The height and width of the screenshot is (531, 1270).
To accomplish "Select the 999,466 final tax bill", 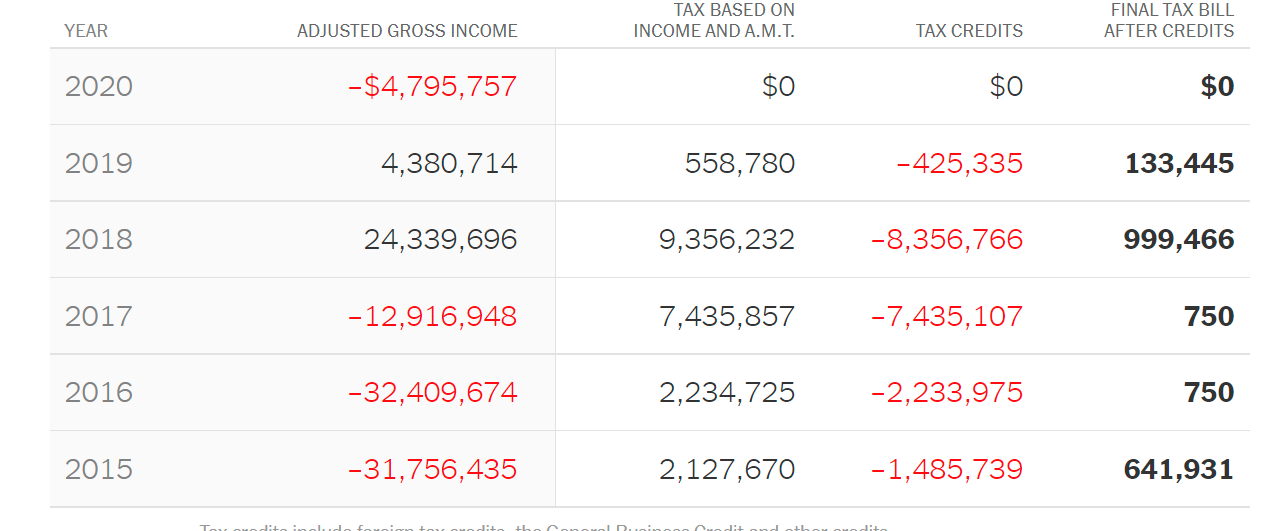I will [1179, 239].
